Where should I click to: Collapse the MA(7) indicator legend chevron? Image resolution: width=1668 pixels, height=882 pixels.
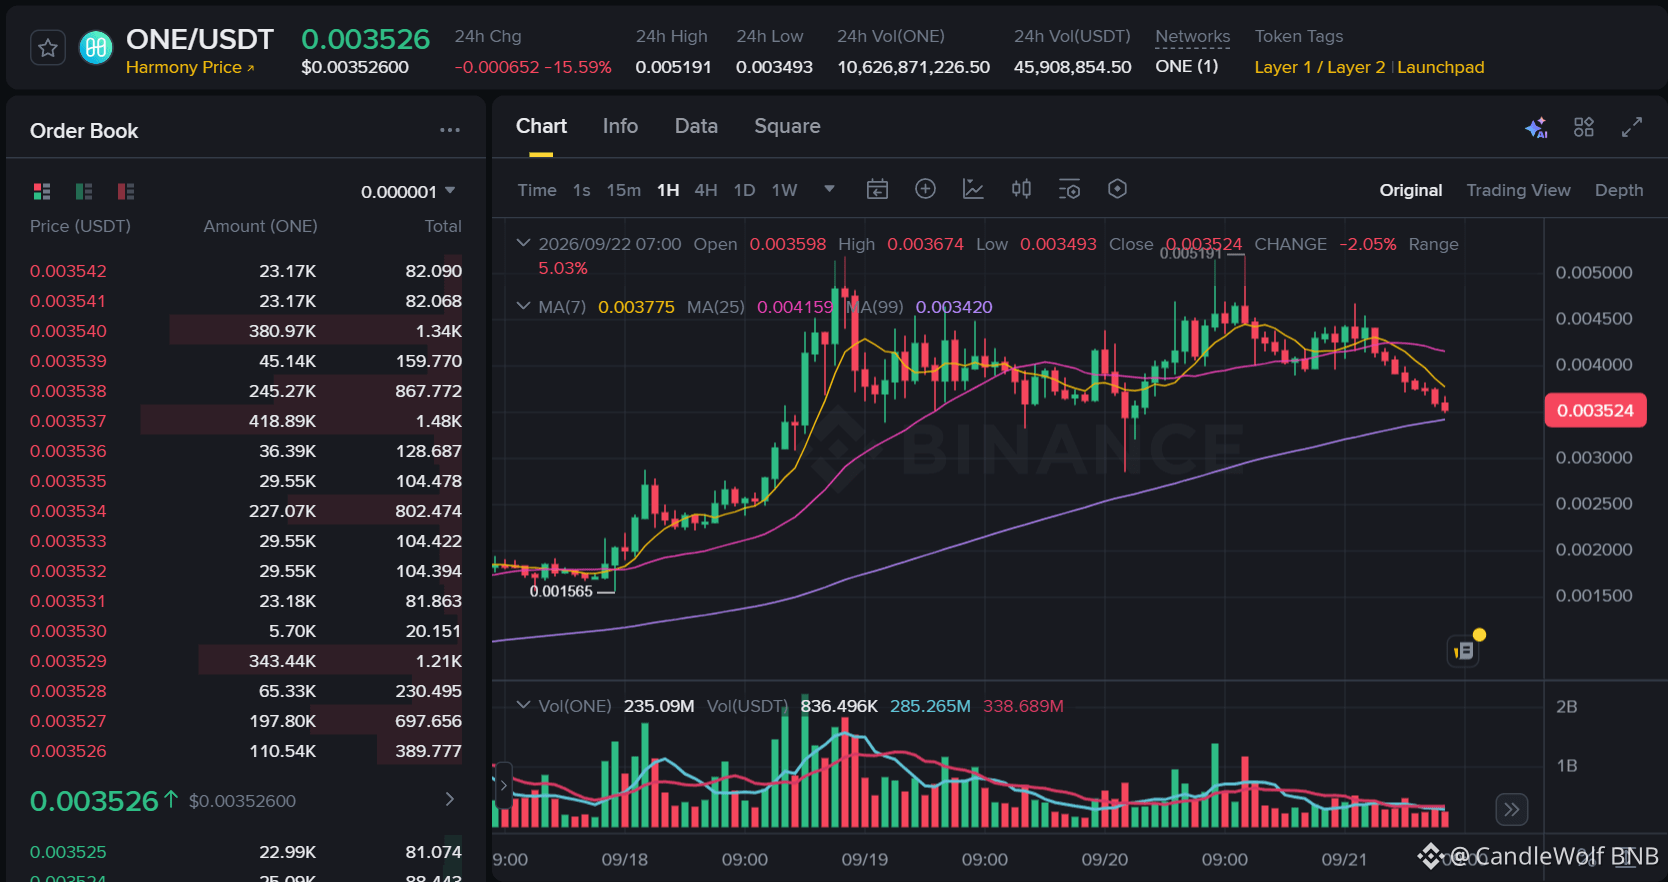[x=523, y=306]
